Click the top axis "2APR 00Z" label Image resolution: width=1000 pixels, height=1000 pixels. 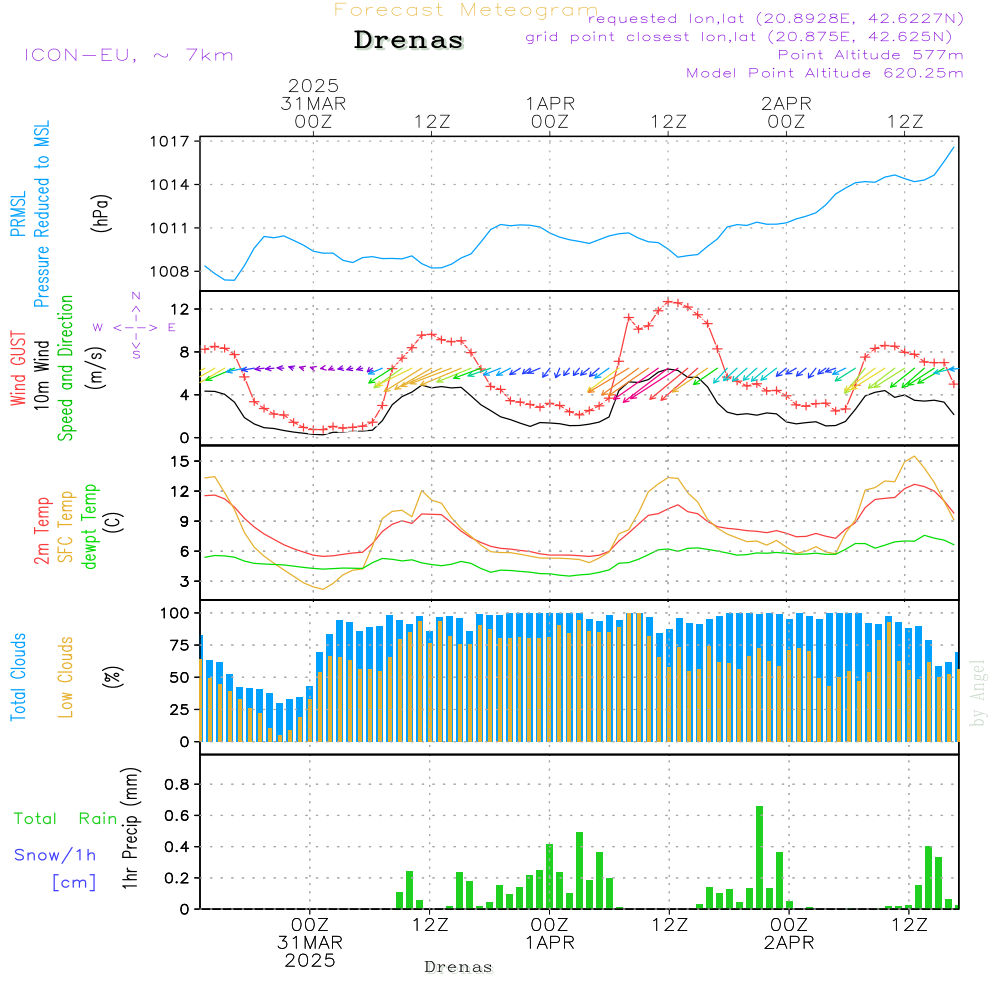pyautogui.click(x=786, y=112)
